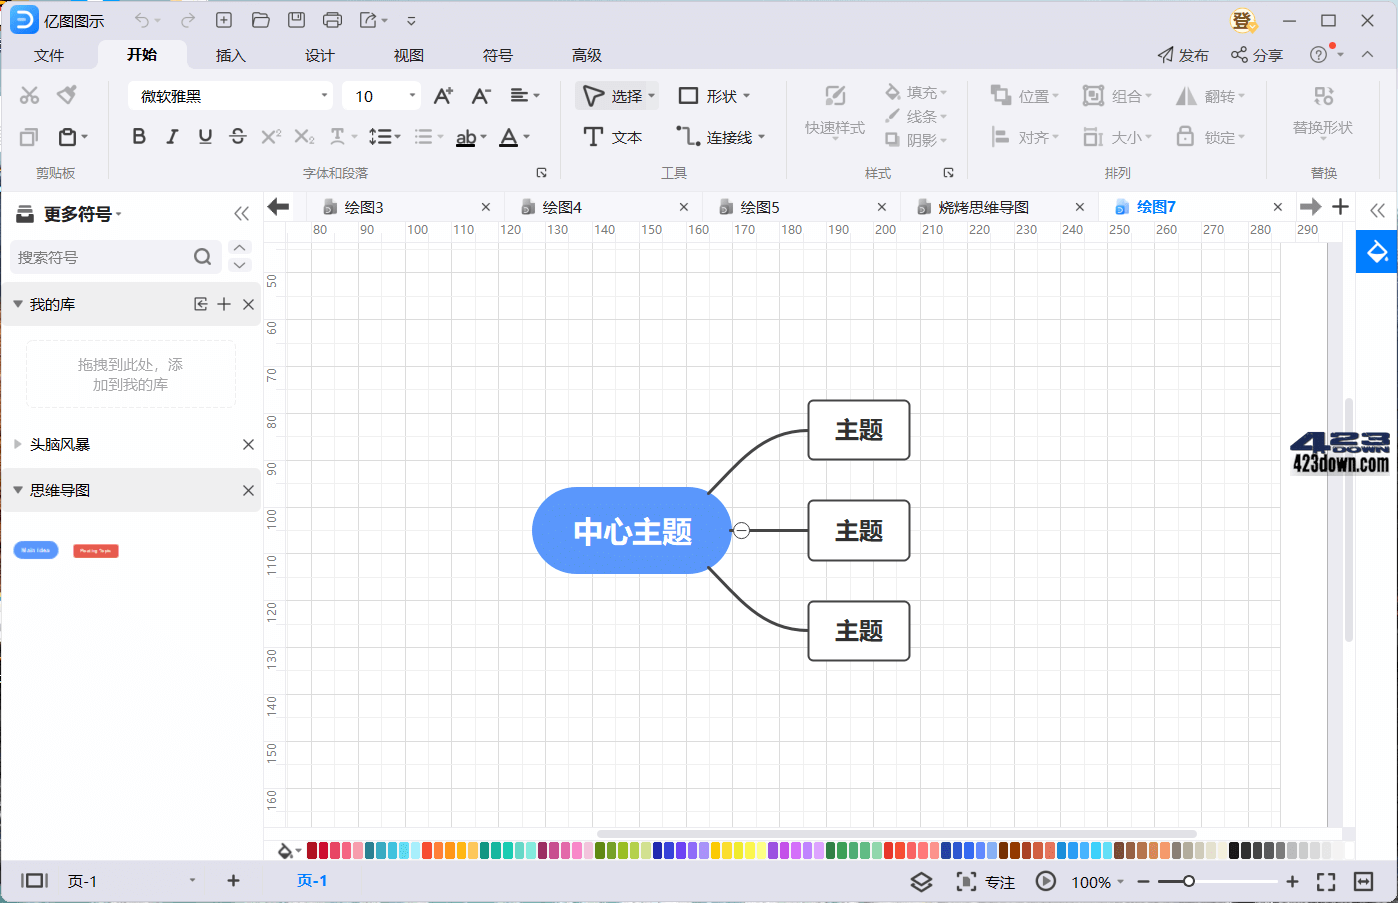Image resolution: width=1398 pixels, height=903 pixels.
Task: Collapse the ribbon with up chevron
Action: [1367, 54]
